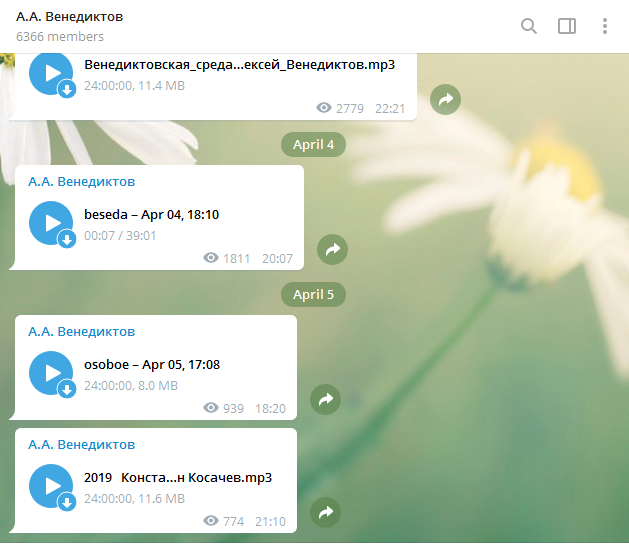Download the osoboe Apr 05 audio

click(67, 389)
